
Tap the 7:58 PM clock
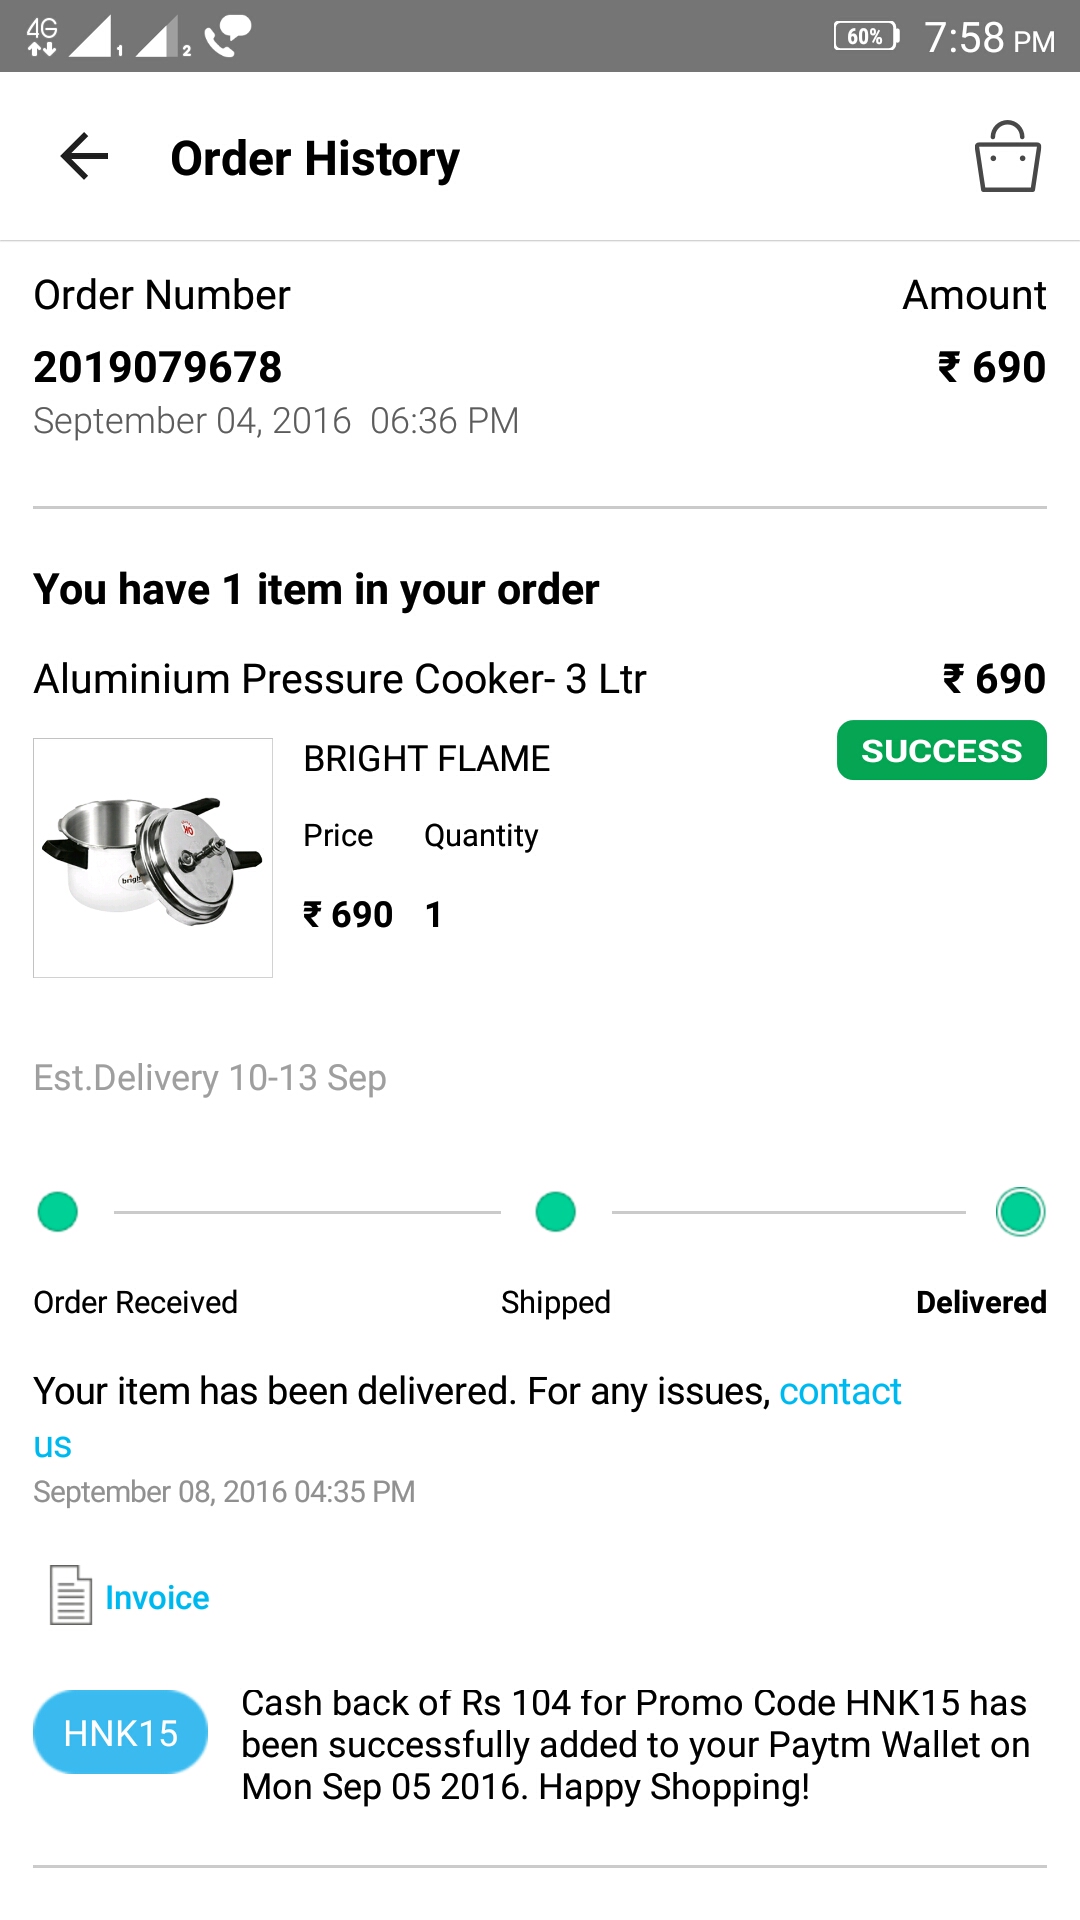click(989, 38)
